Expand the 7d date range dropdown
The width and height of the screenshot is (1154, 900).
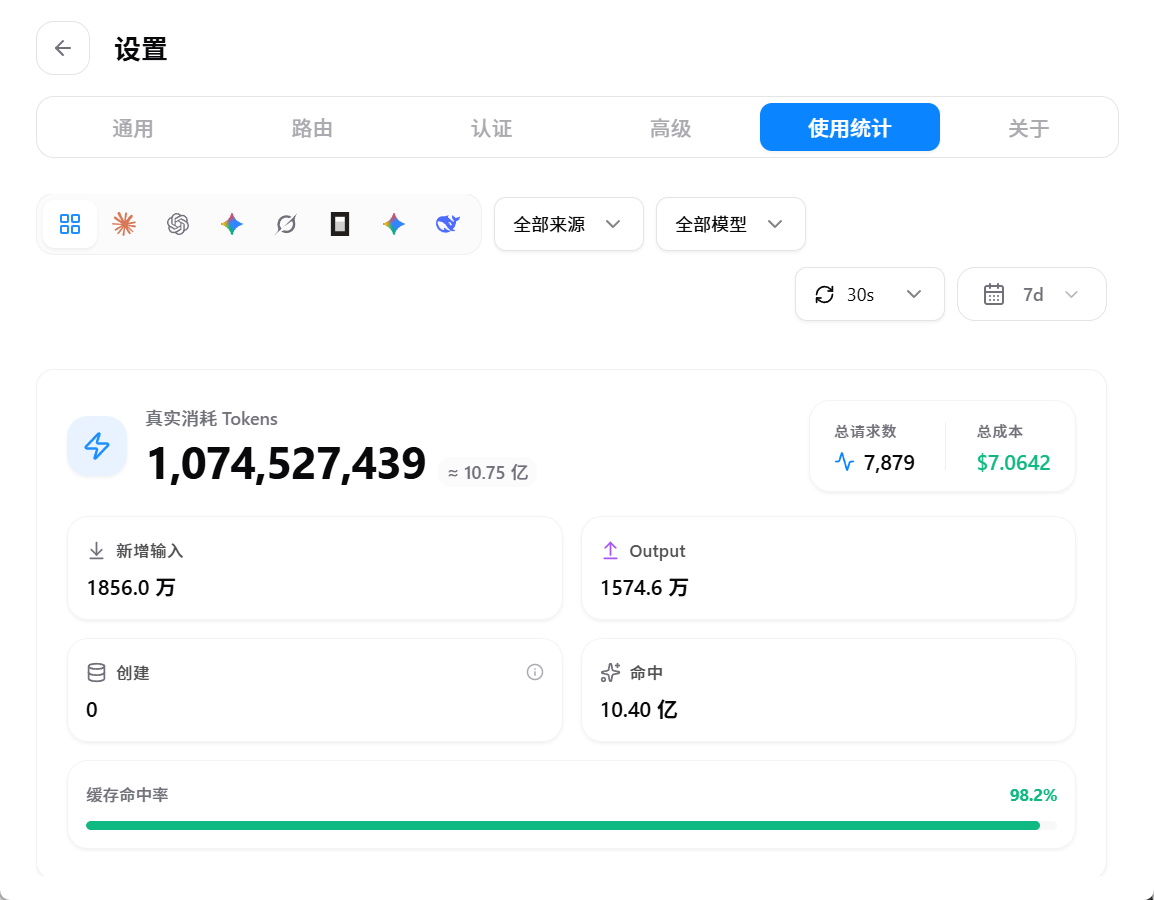point(1032,294)
